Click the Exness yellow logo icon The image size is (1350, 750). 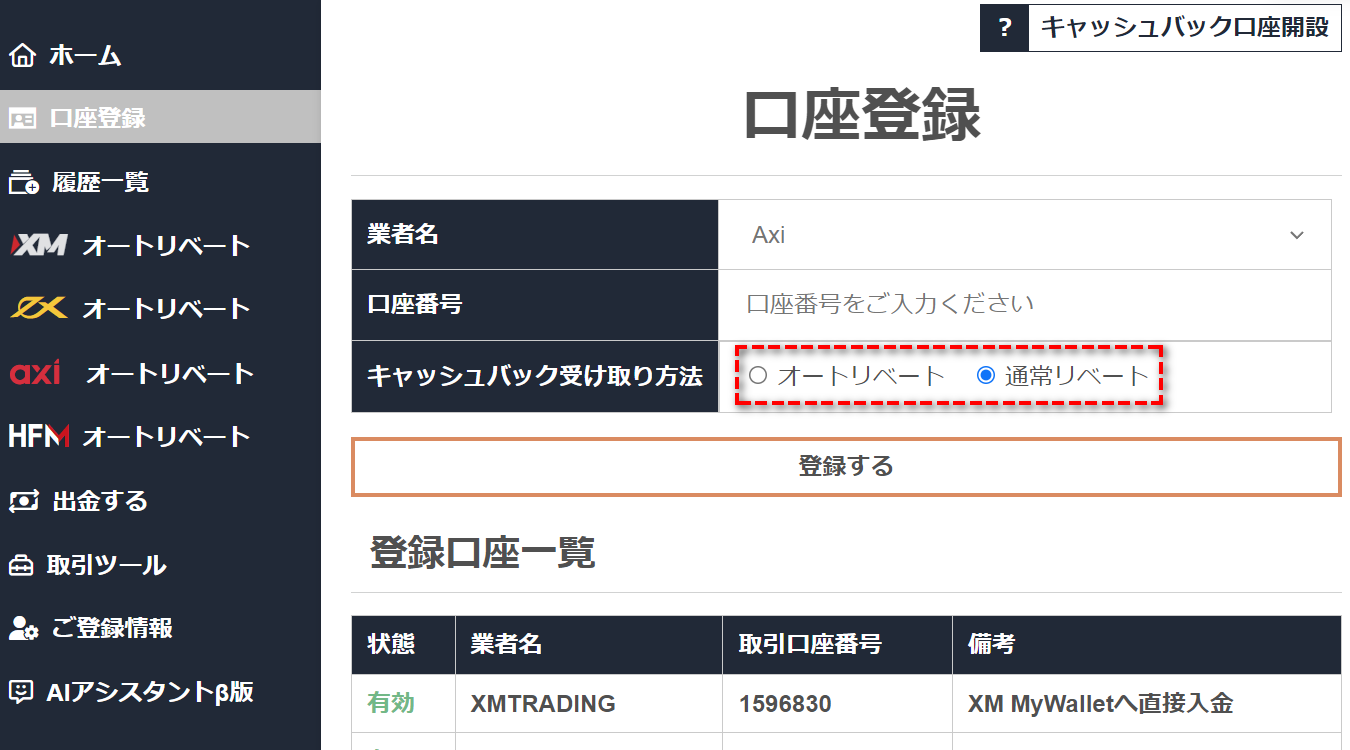[38, 307]
